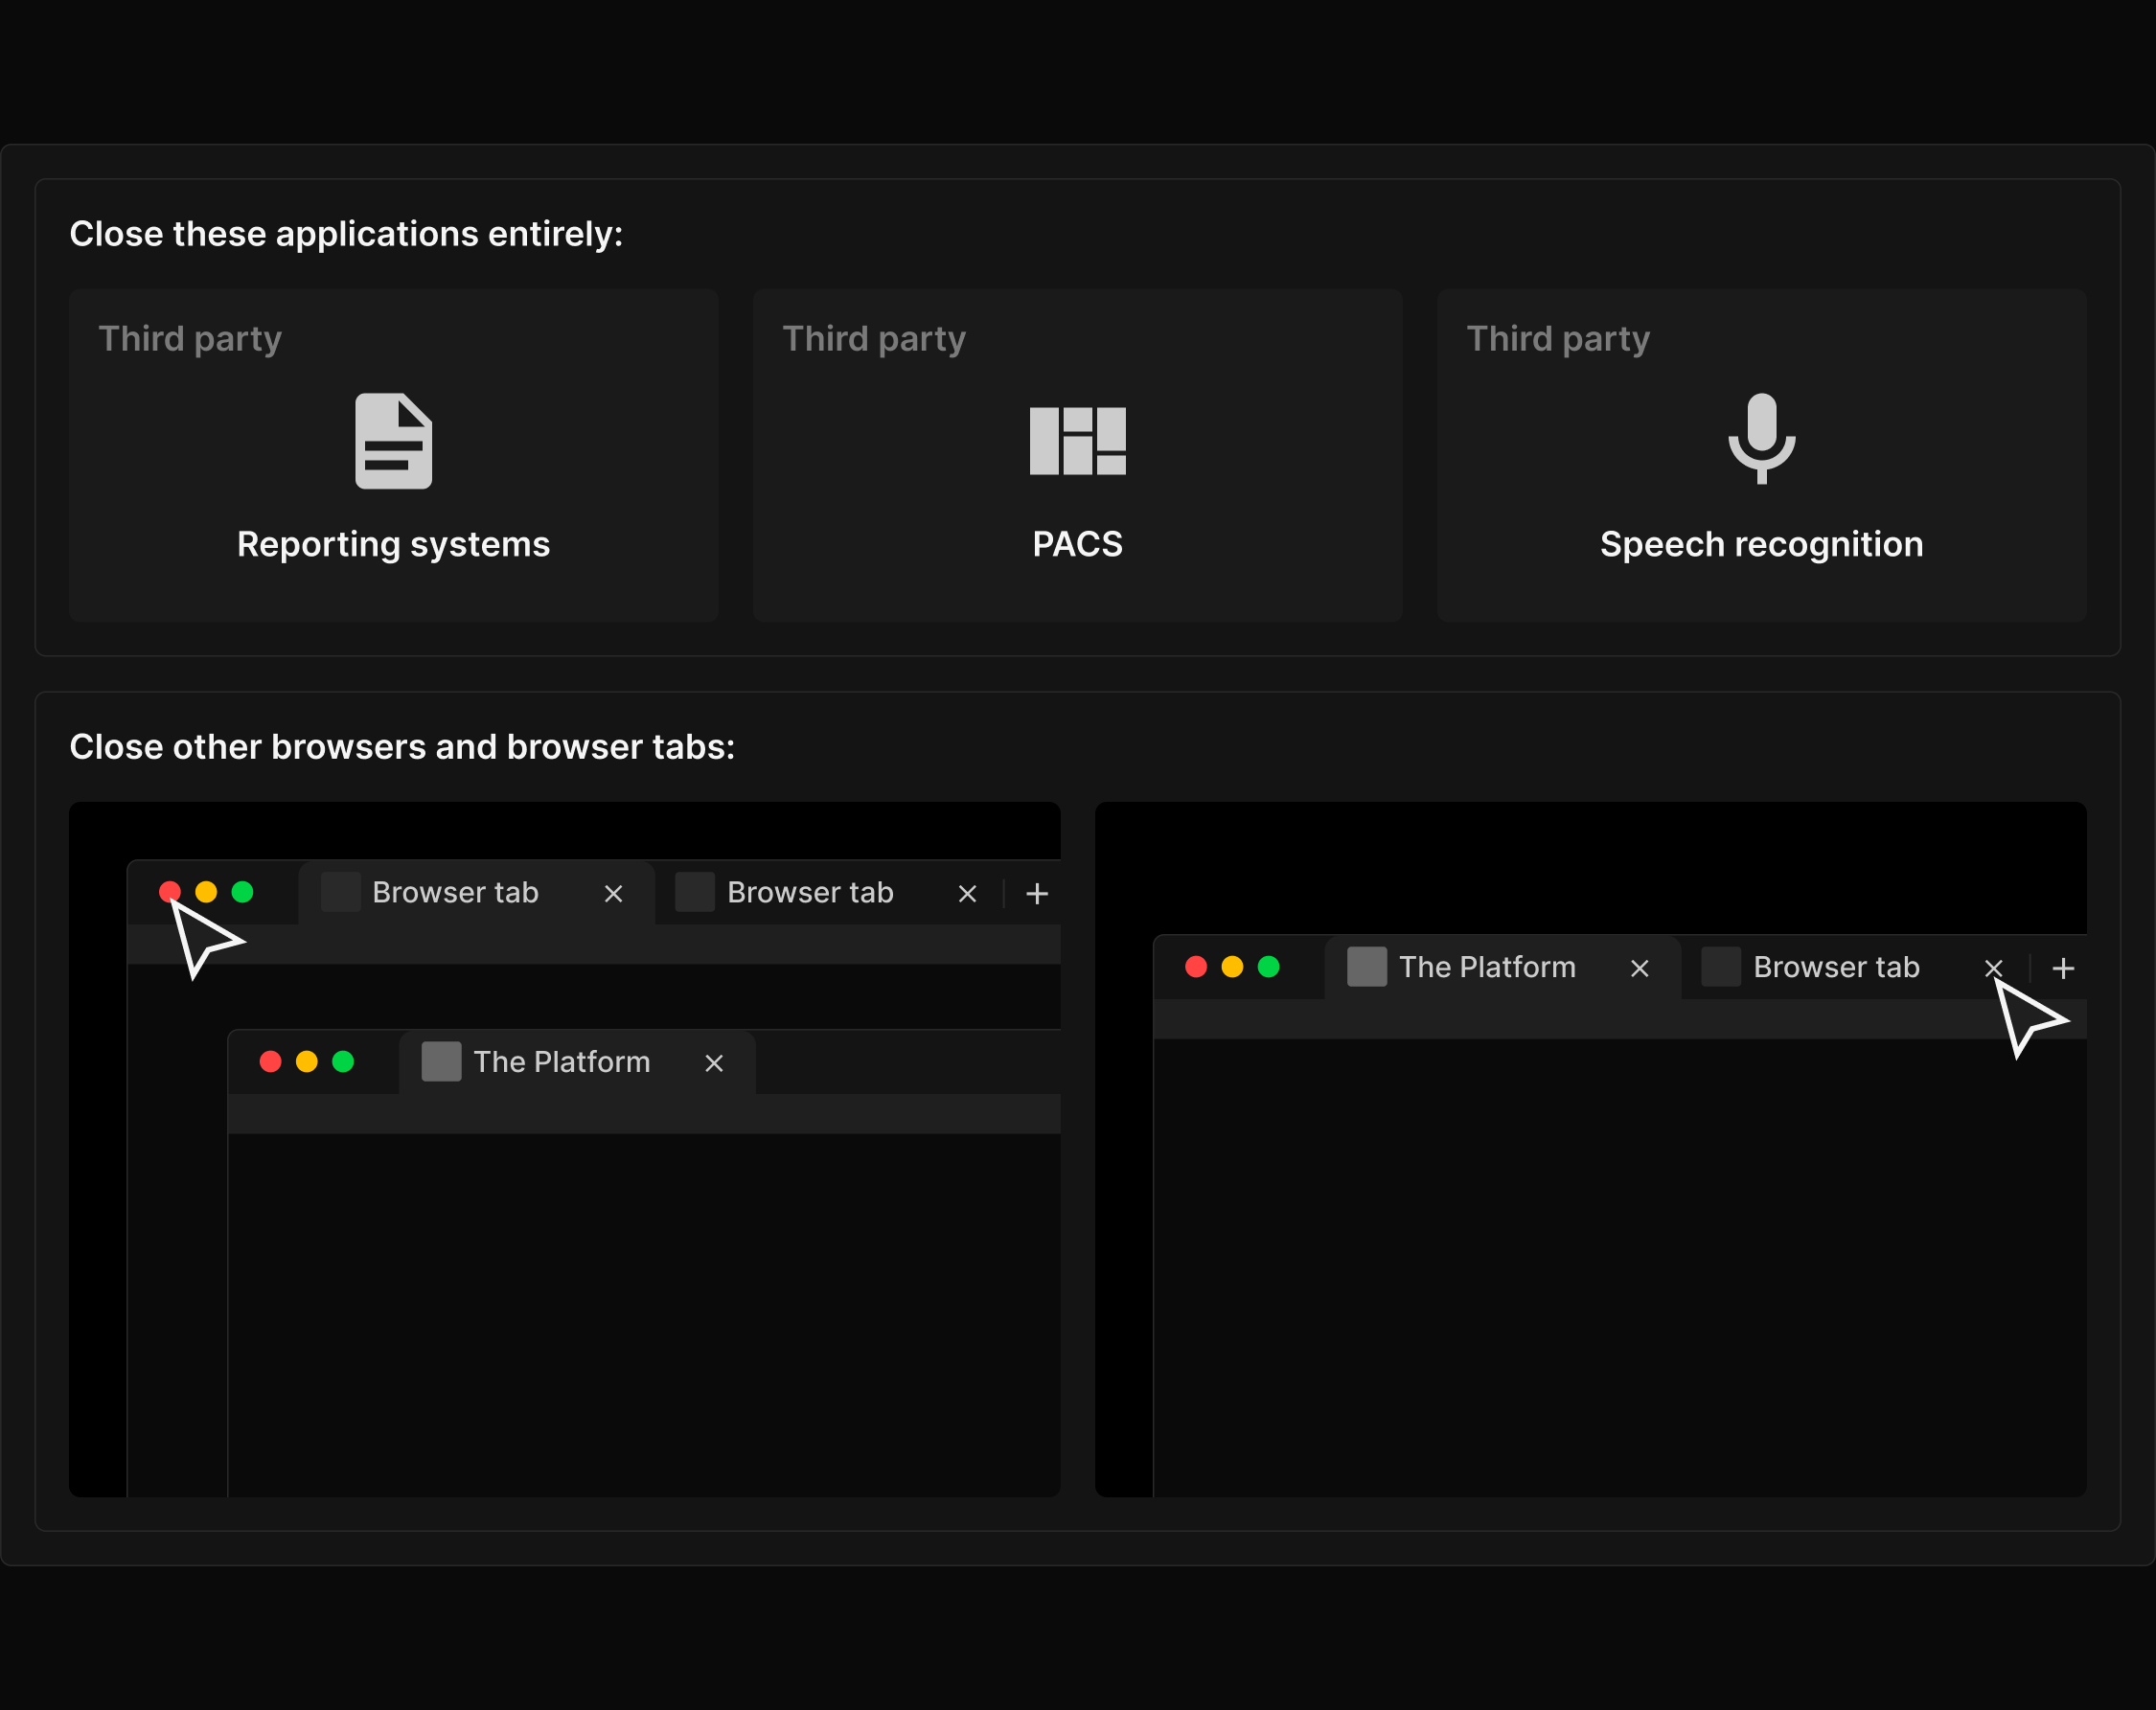
Task: Click the Browser tab favicon in the right window
Action: click(x=1721, y=967)
